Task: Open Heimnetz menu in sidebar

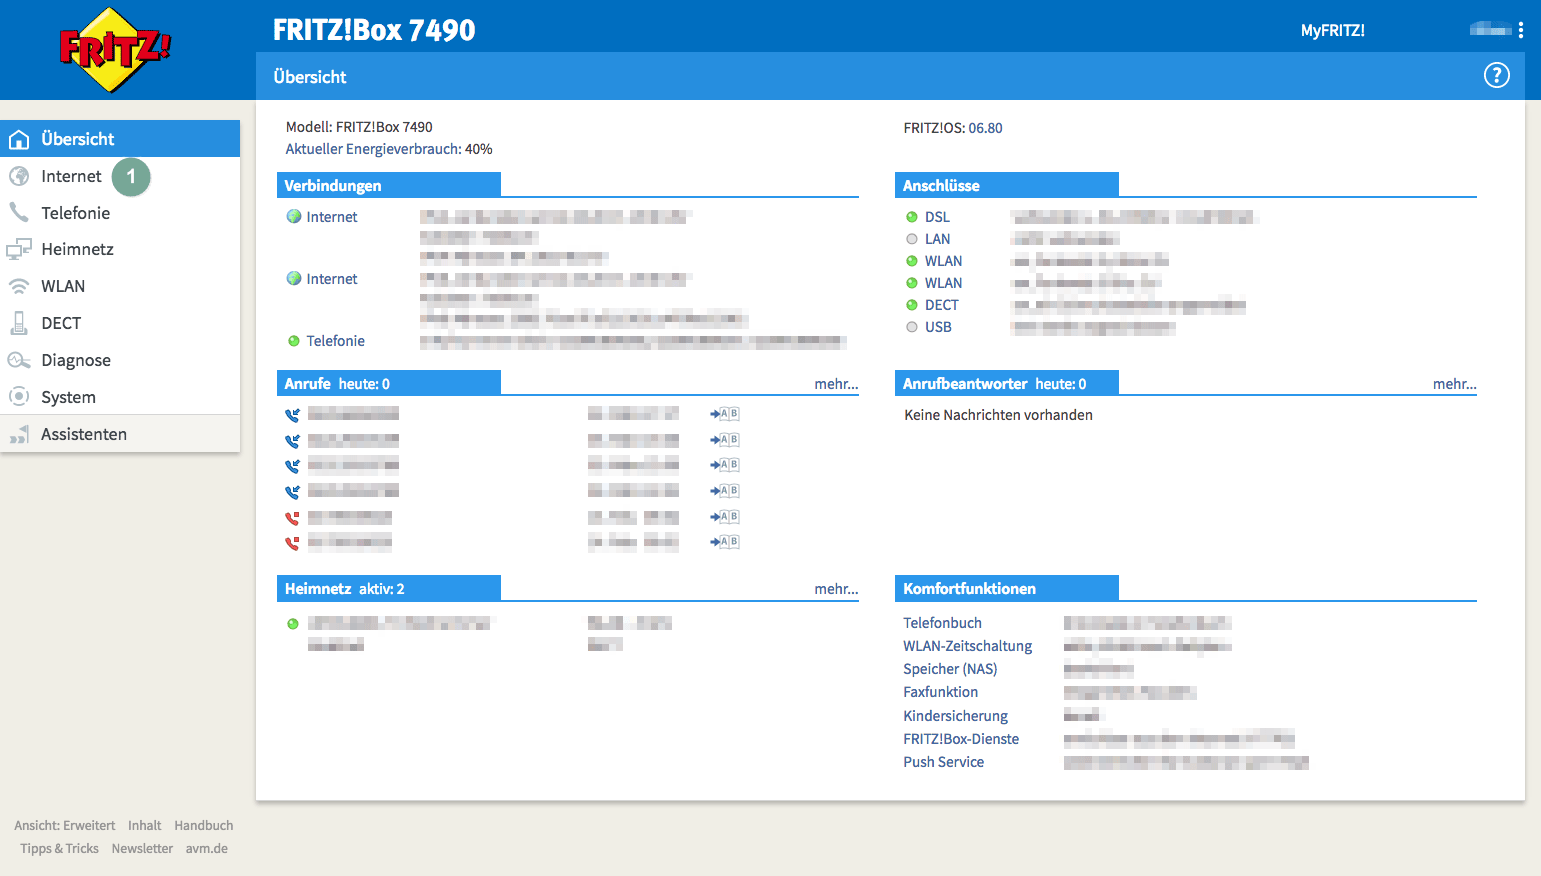Action: (x=77, y=249)
